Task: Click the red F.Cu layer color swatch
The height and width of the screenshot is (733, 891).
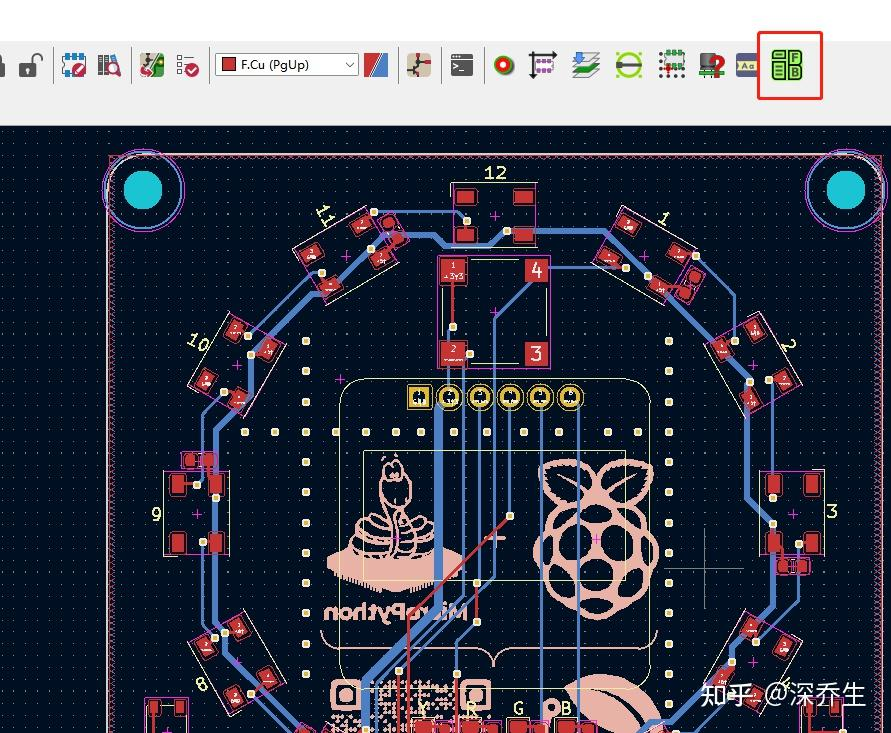Action: [230, 64]
